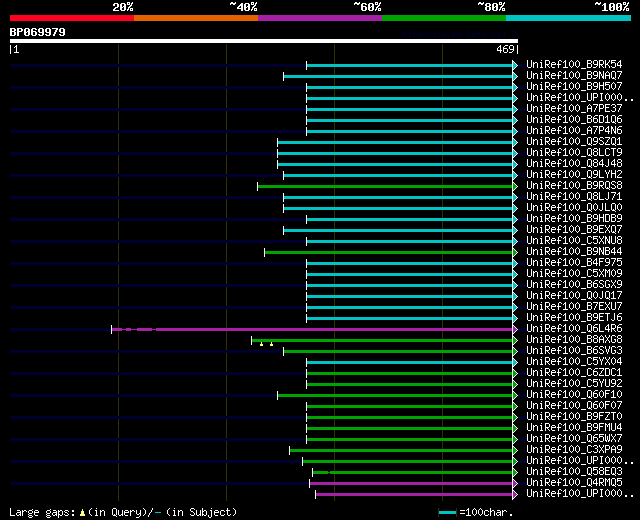The height and width of the screenshot is (520, 640).
Task: Click the green ~80% identity legend segment
Action: pos(444,18)
